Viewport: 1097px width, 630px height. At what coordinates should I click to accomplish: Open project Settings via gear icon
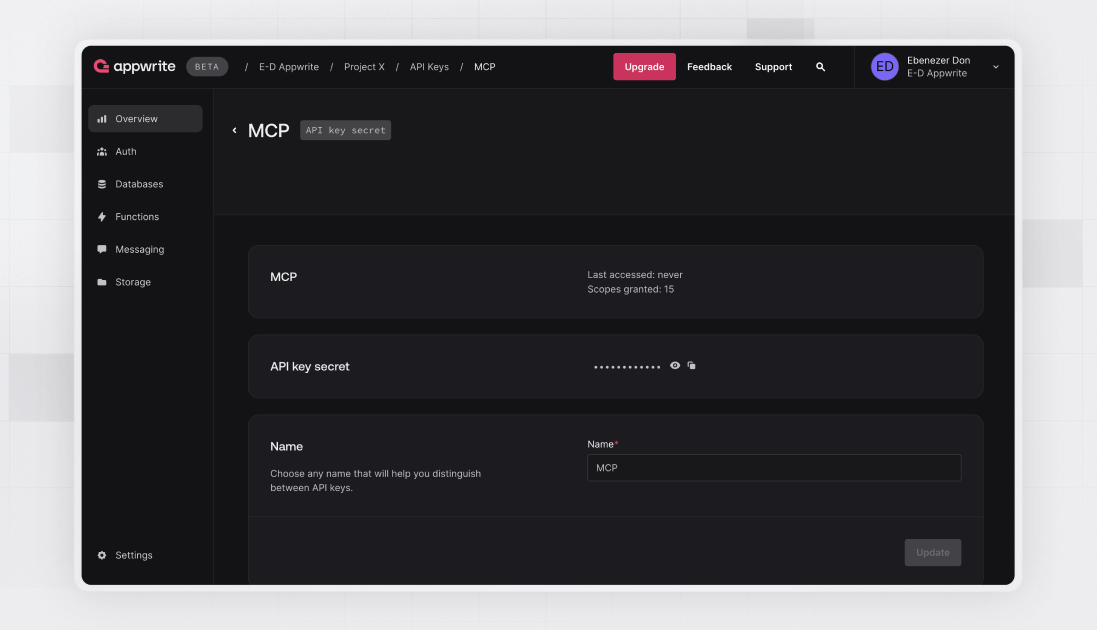coord(101,554)
